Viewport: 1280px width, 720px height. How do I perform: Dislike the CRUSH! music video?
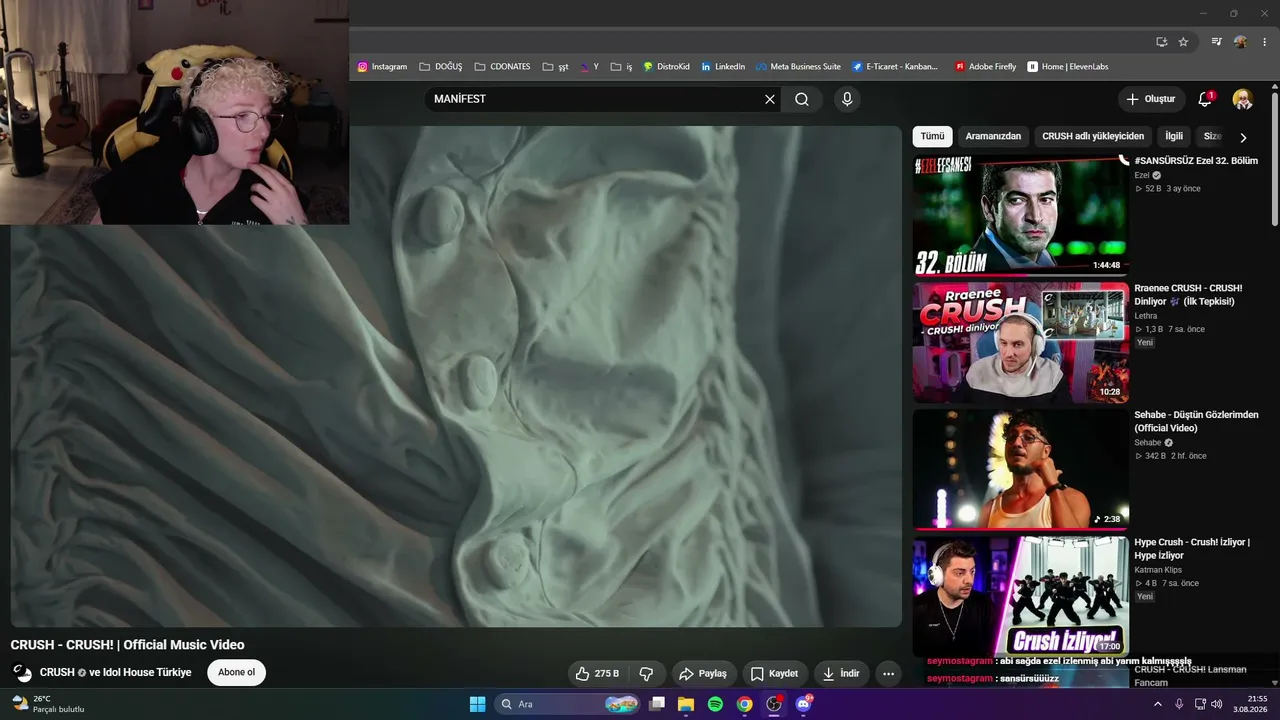[x=646, y=674]
